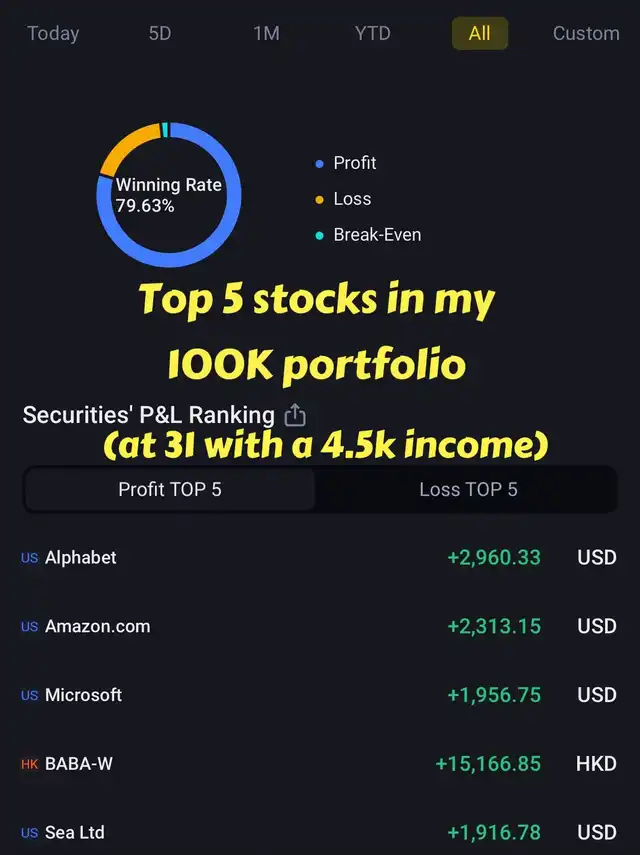Open Microsoft stock details
The image size is (640, 855).
pyautogui.click(x=320, y=695)
